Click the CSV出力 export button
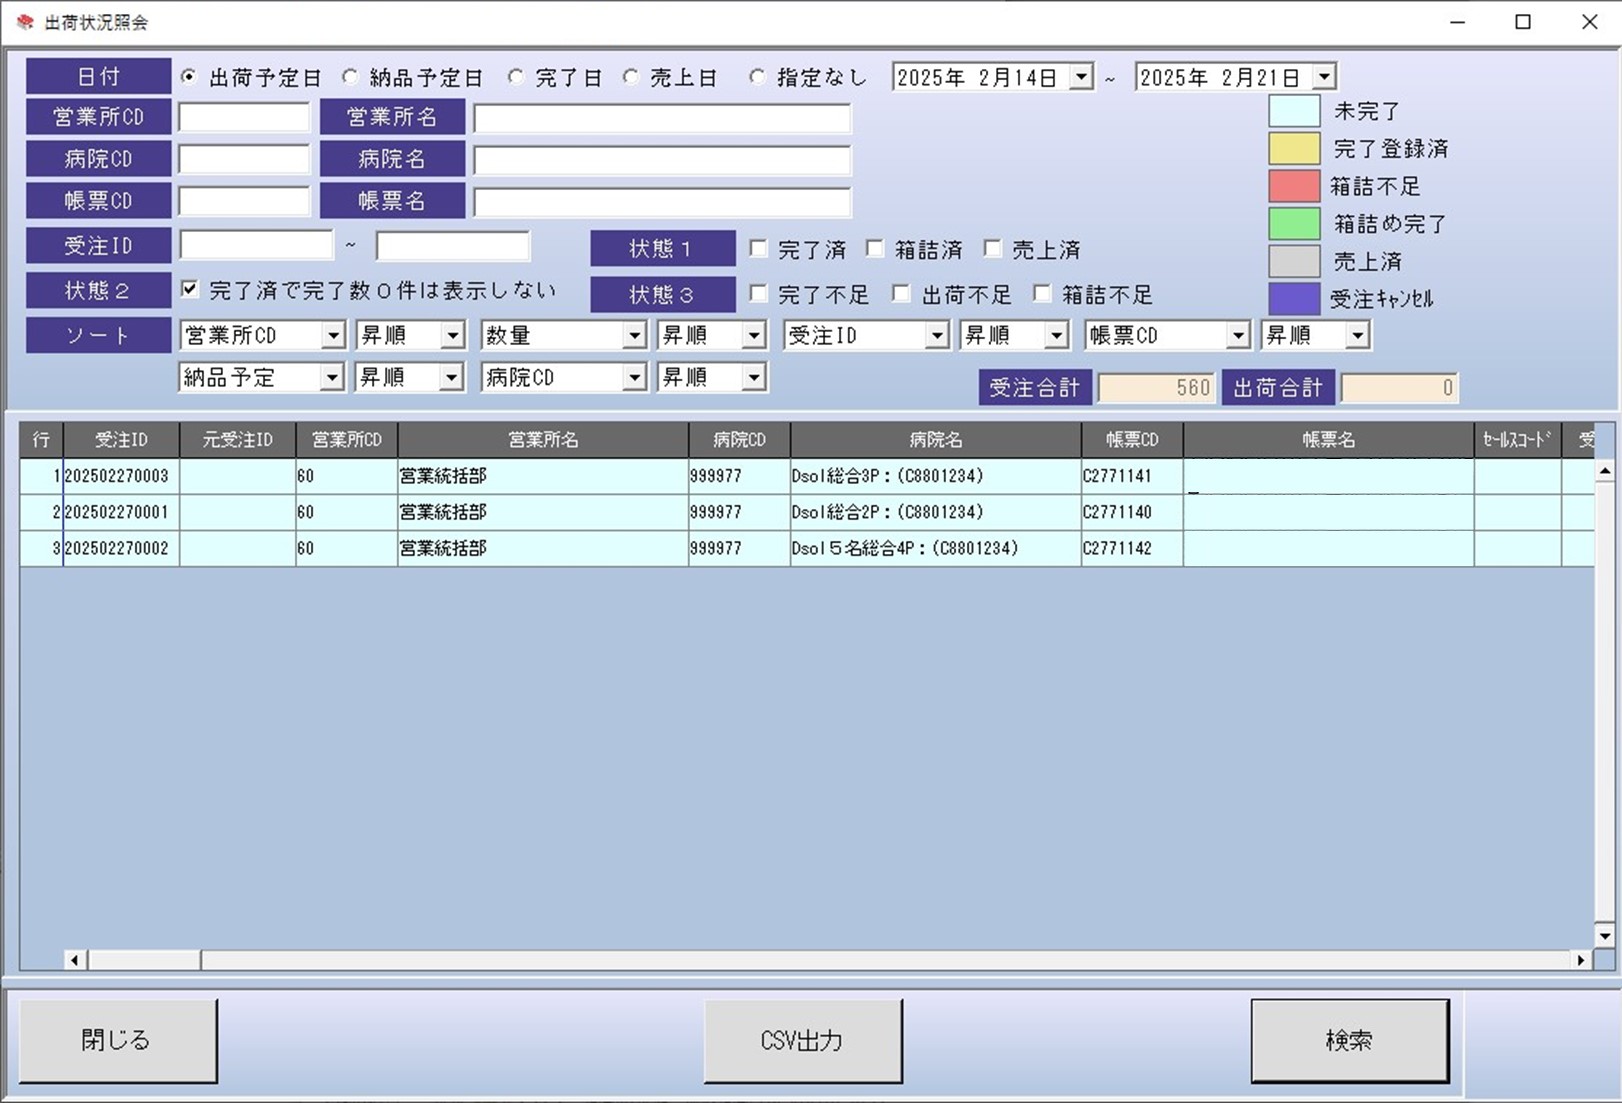1622x1103 pixels. (x=803, y=1040)
